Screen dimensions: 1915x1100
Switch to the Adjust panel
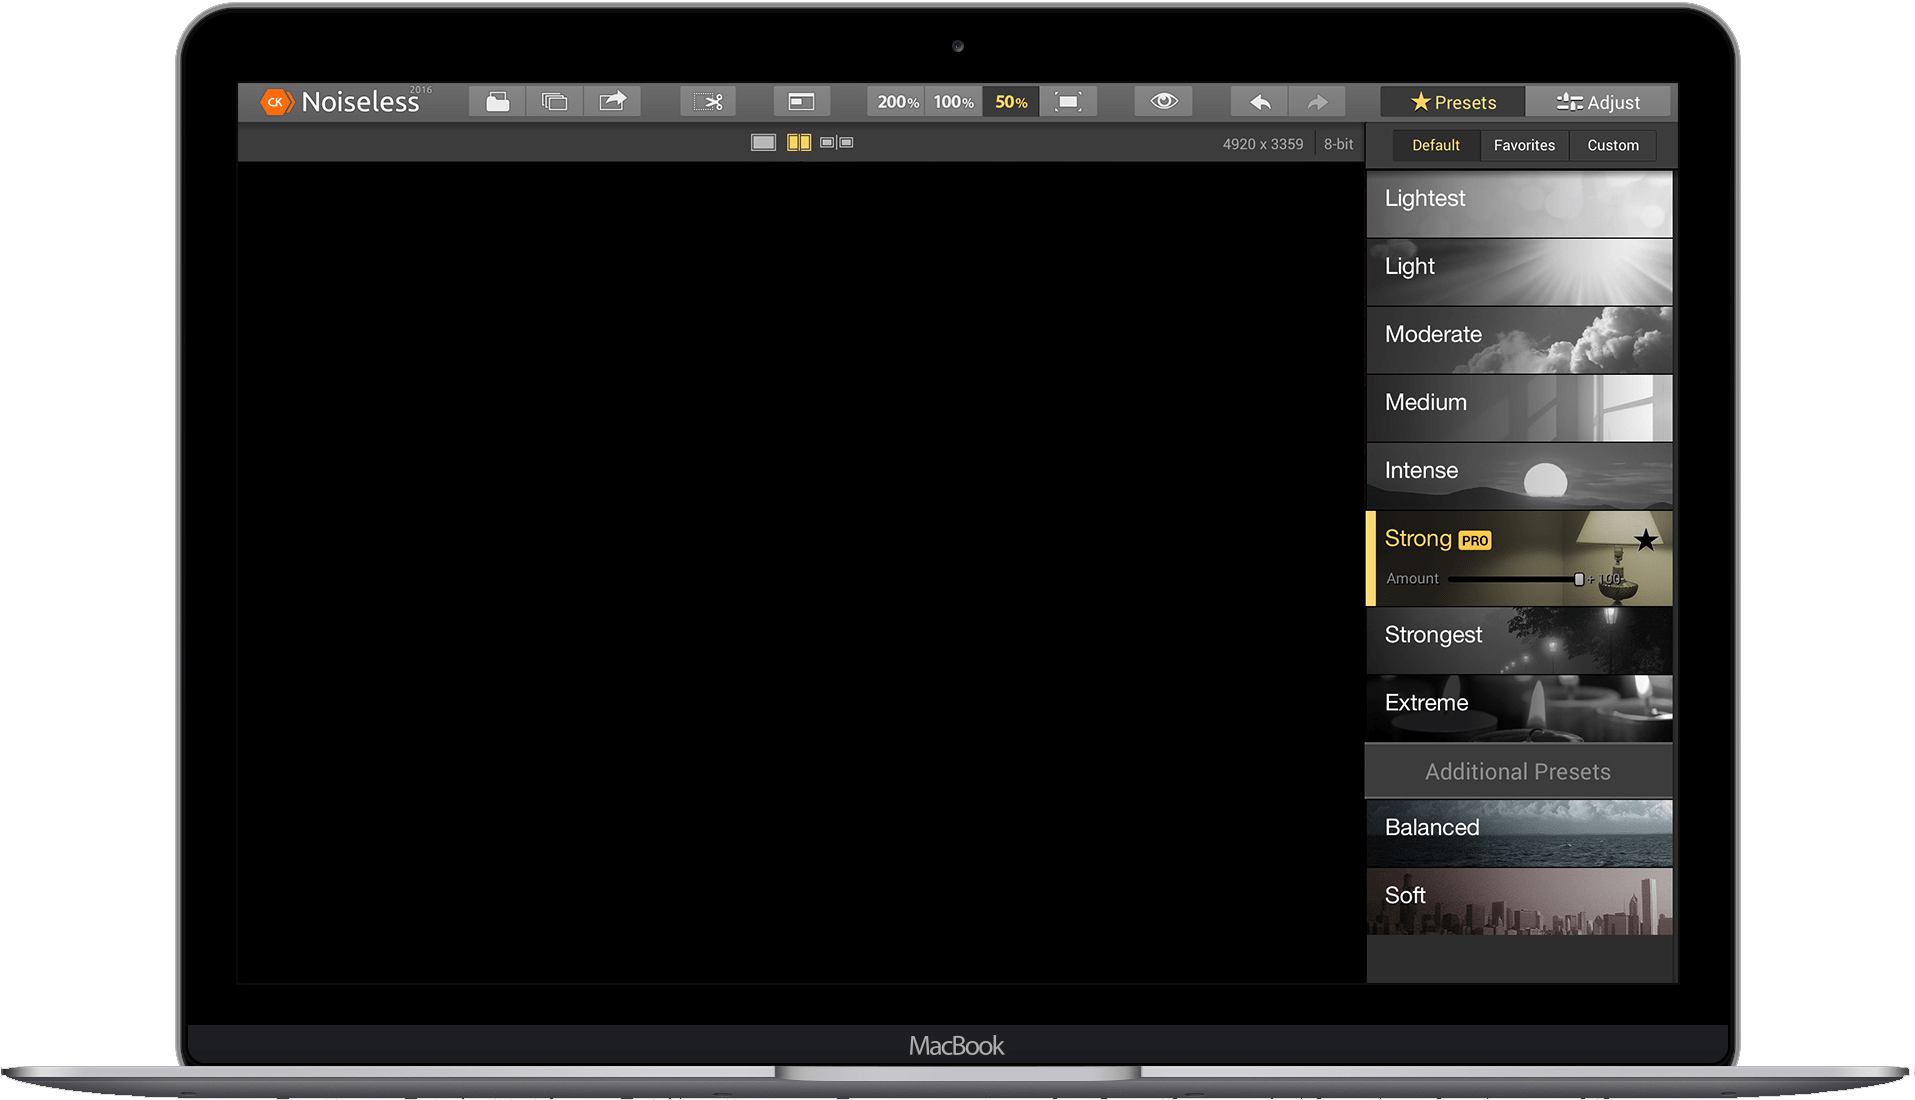point(1598,102)
